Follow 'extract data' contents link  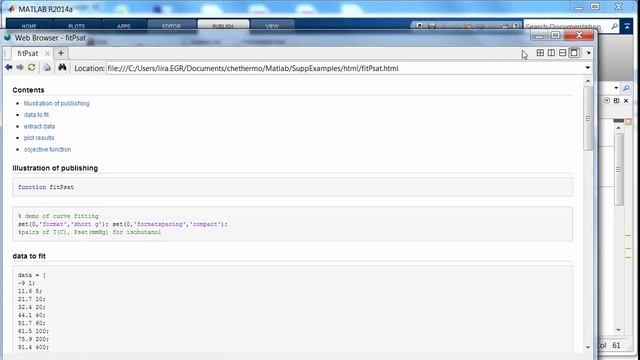click(x=39, y=126)
